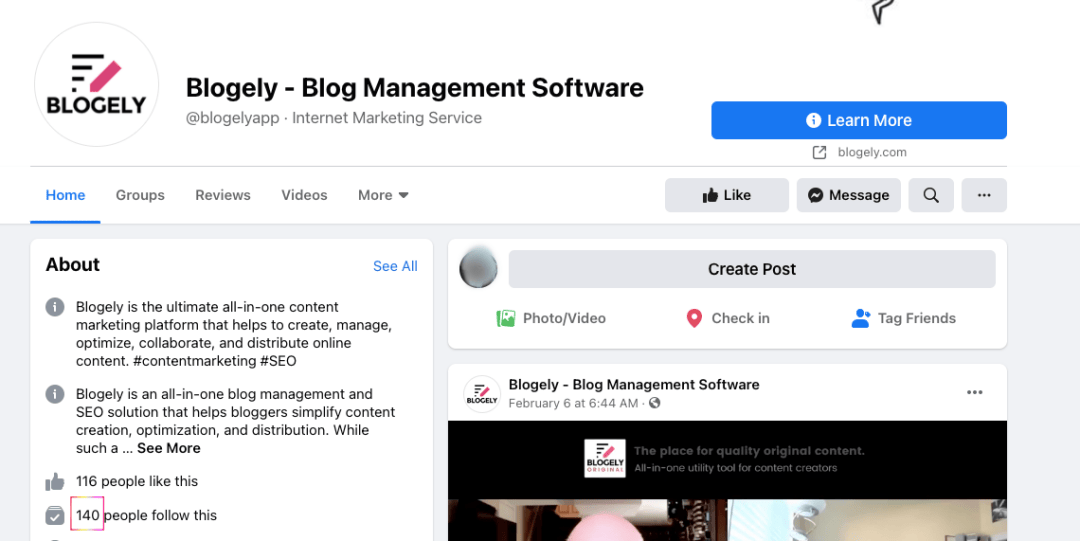Open the Blogely page profile picture
This screenshot has width=1080, height=541.
point(96,84)
